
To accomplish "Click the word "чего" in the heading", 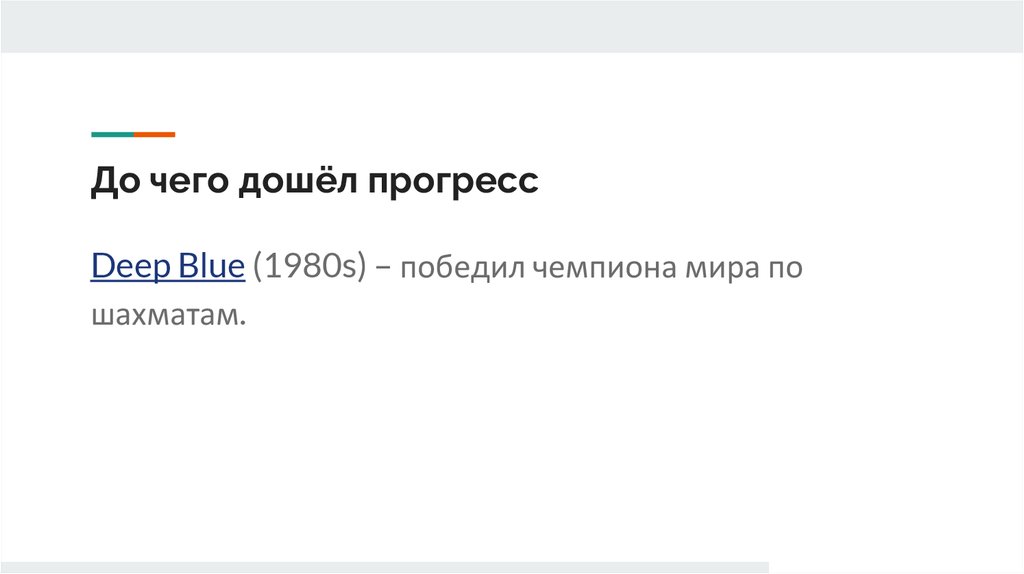I will coord(186,184).
